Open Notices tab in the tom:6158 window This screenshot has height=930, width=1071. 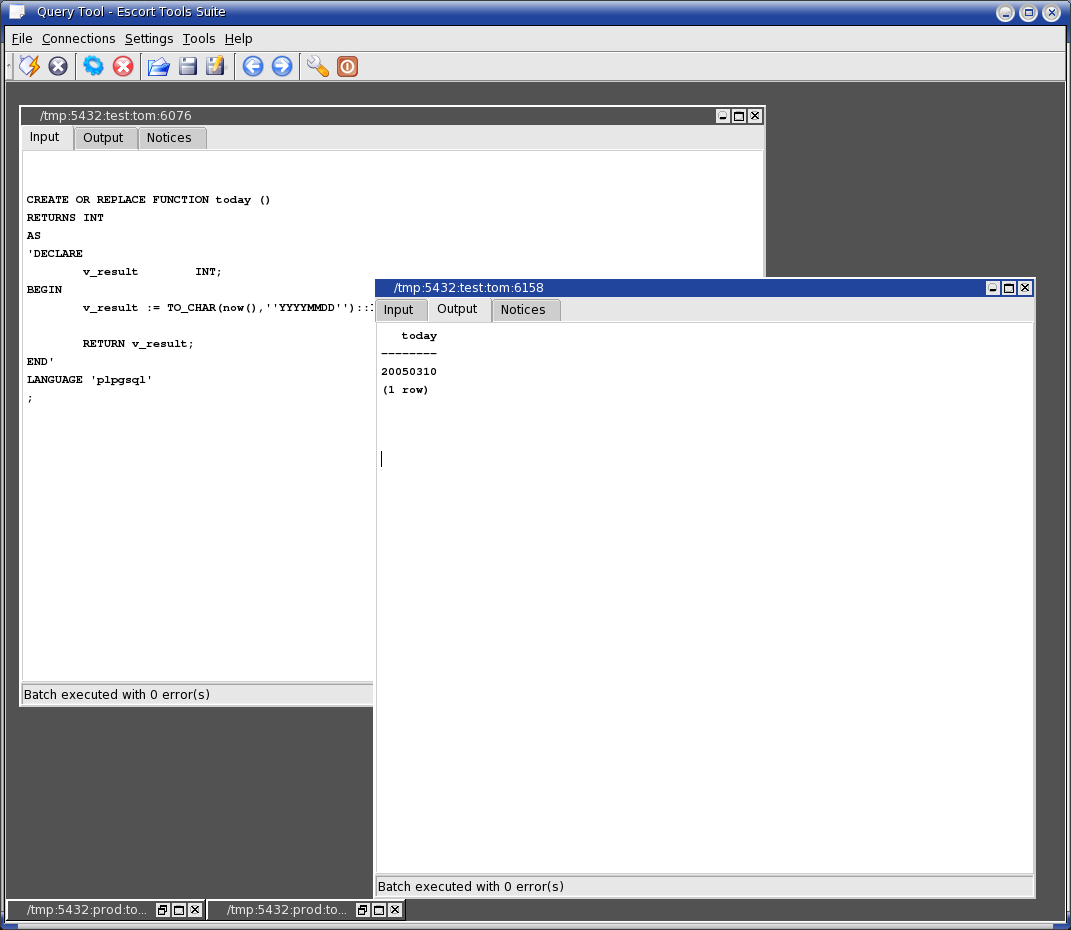pos(523,310)
